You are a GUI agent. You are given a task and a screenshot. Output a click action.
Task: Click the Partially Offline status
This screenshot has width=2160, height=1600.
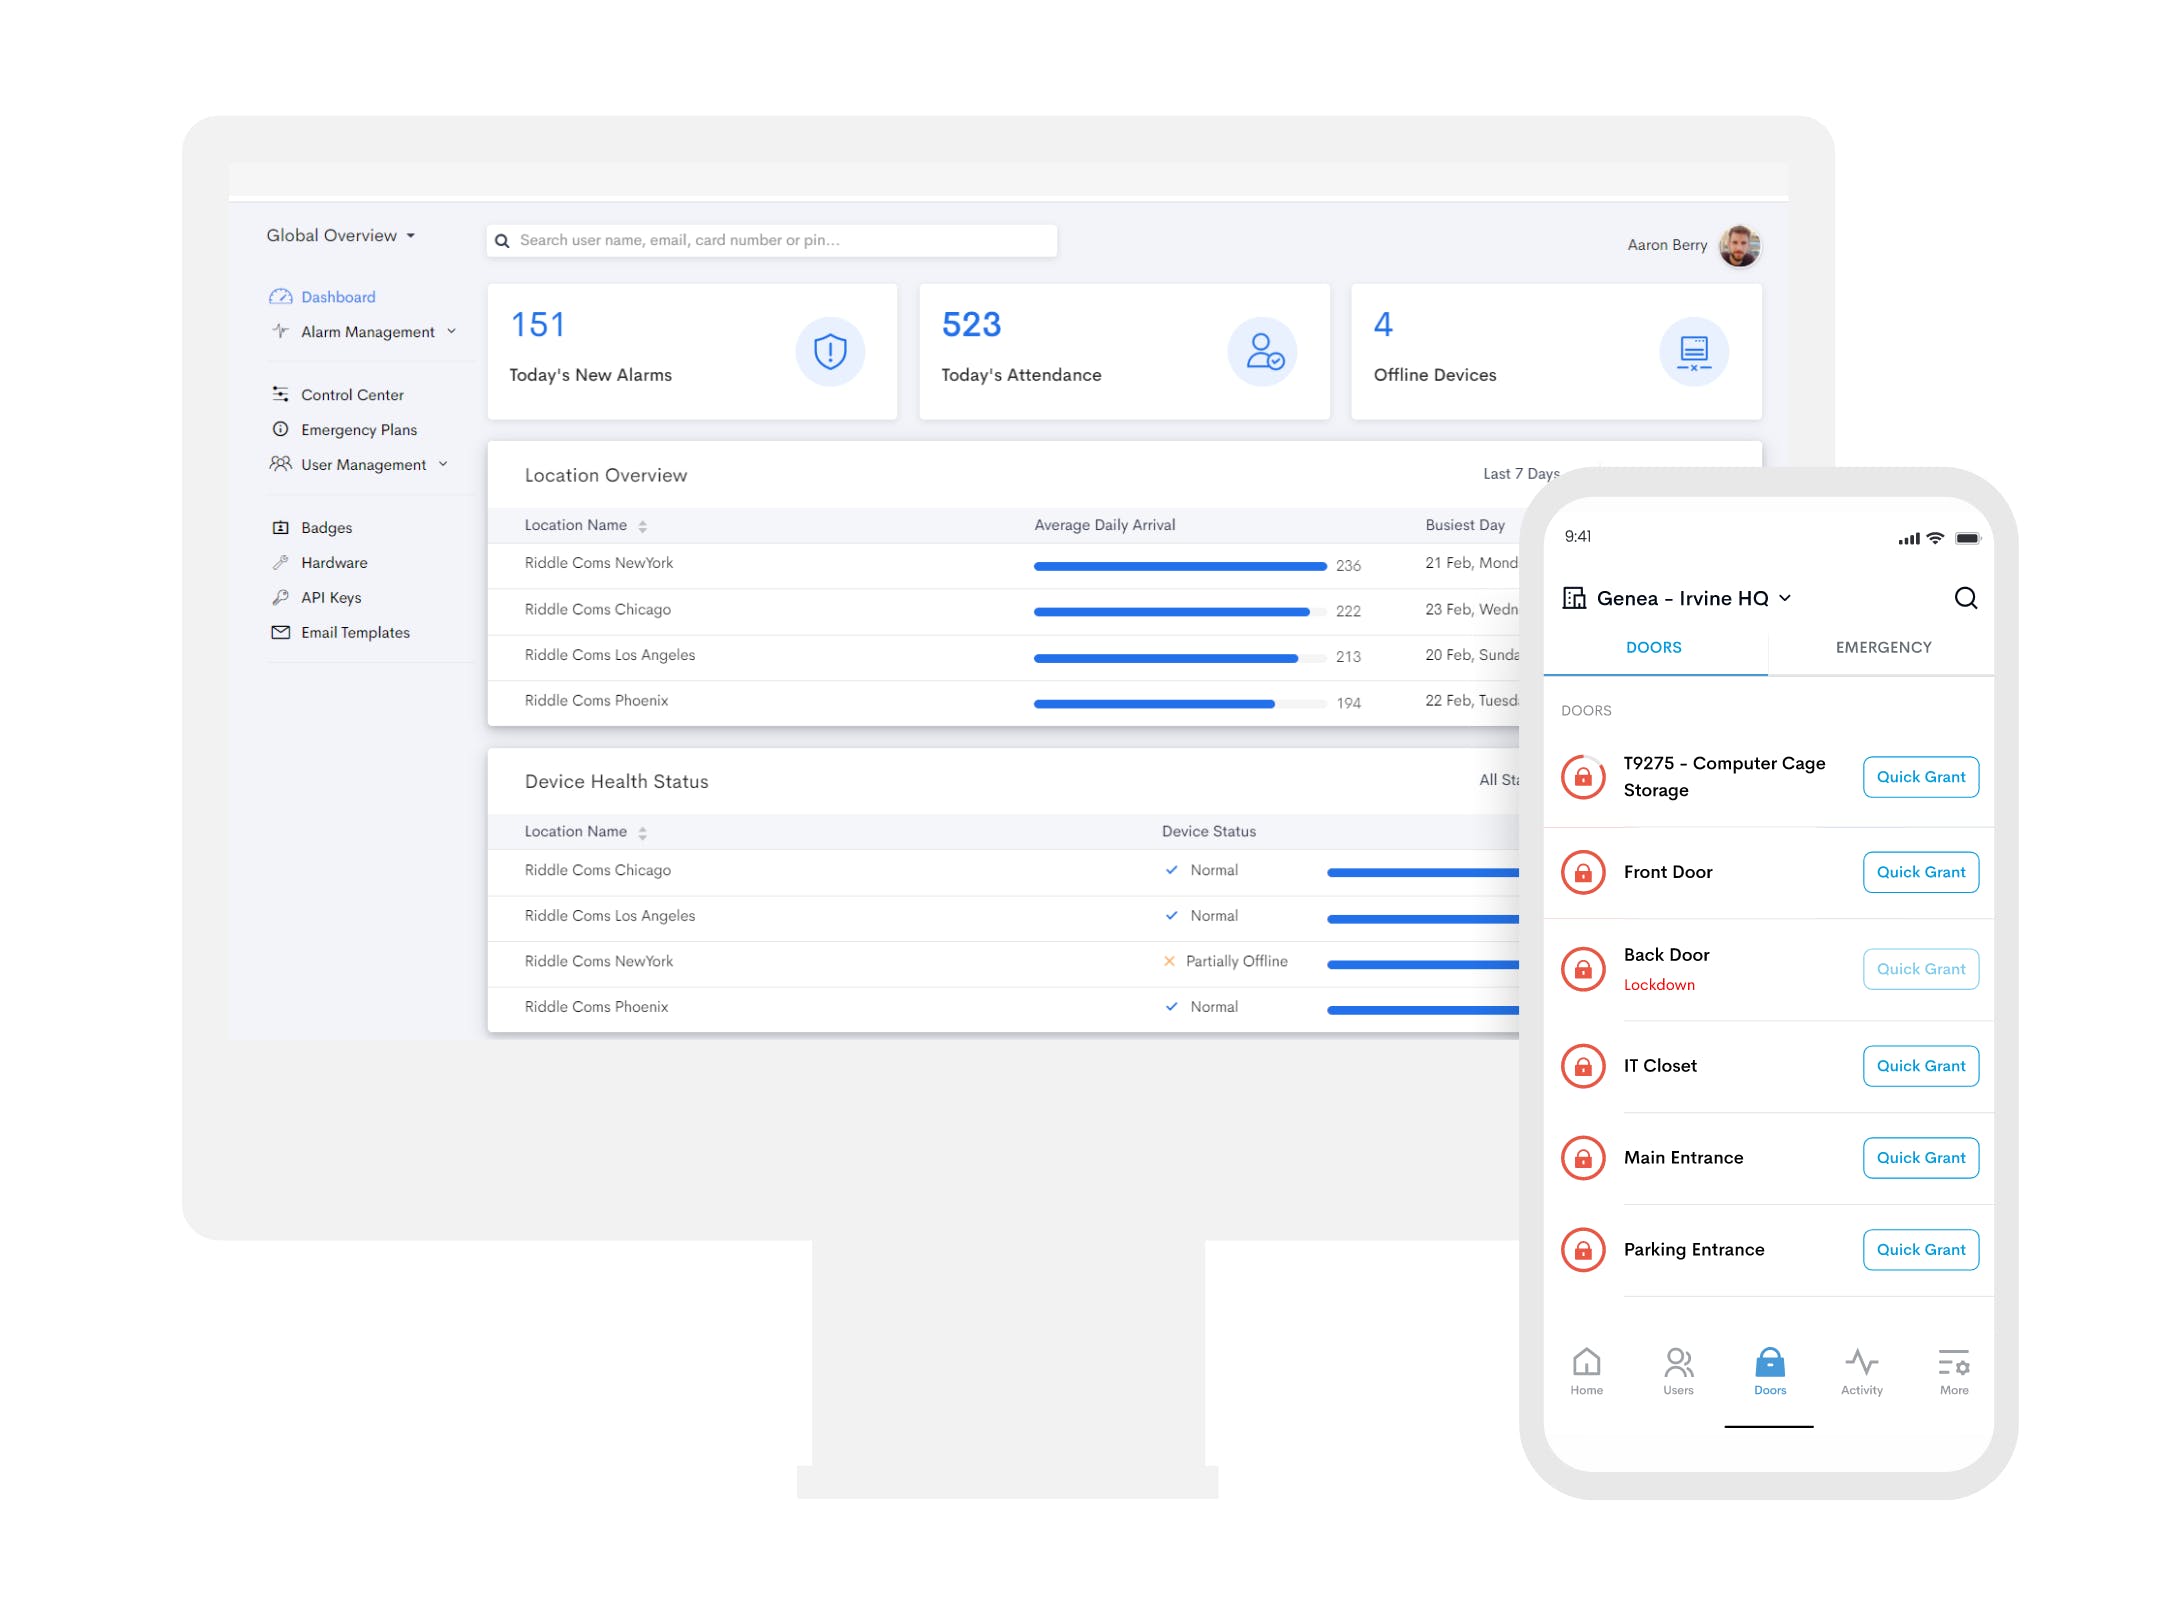(1226, 962)
